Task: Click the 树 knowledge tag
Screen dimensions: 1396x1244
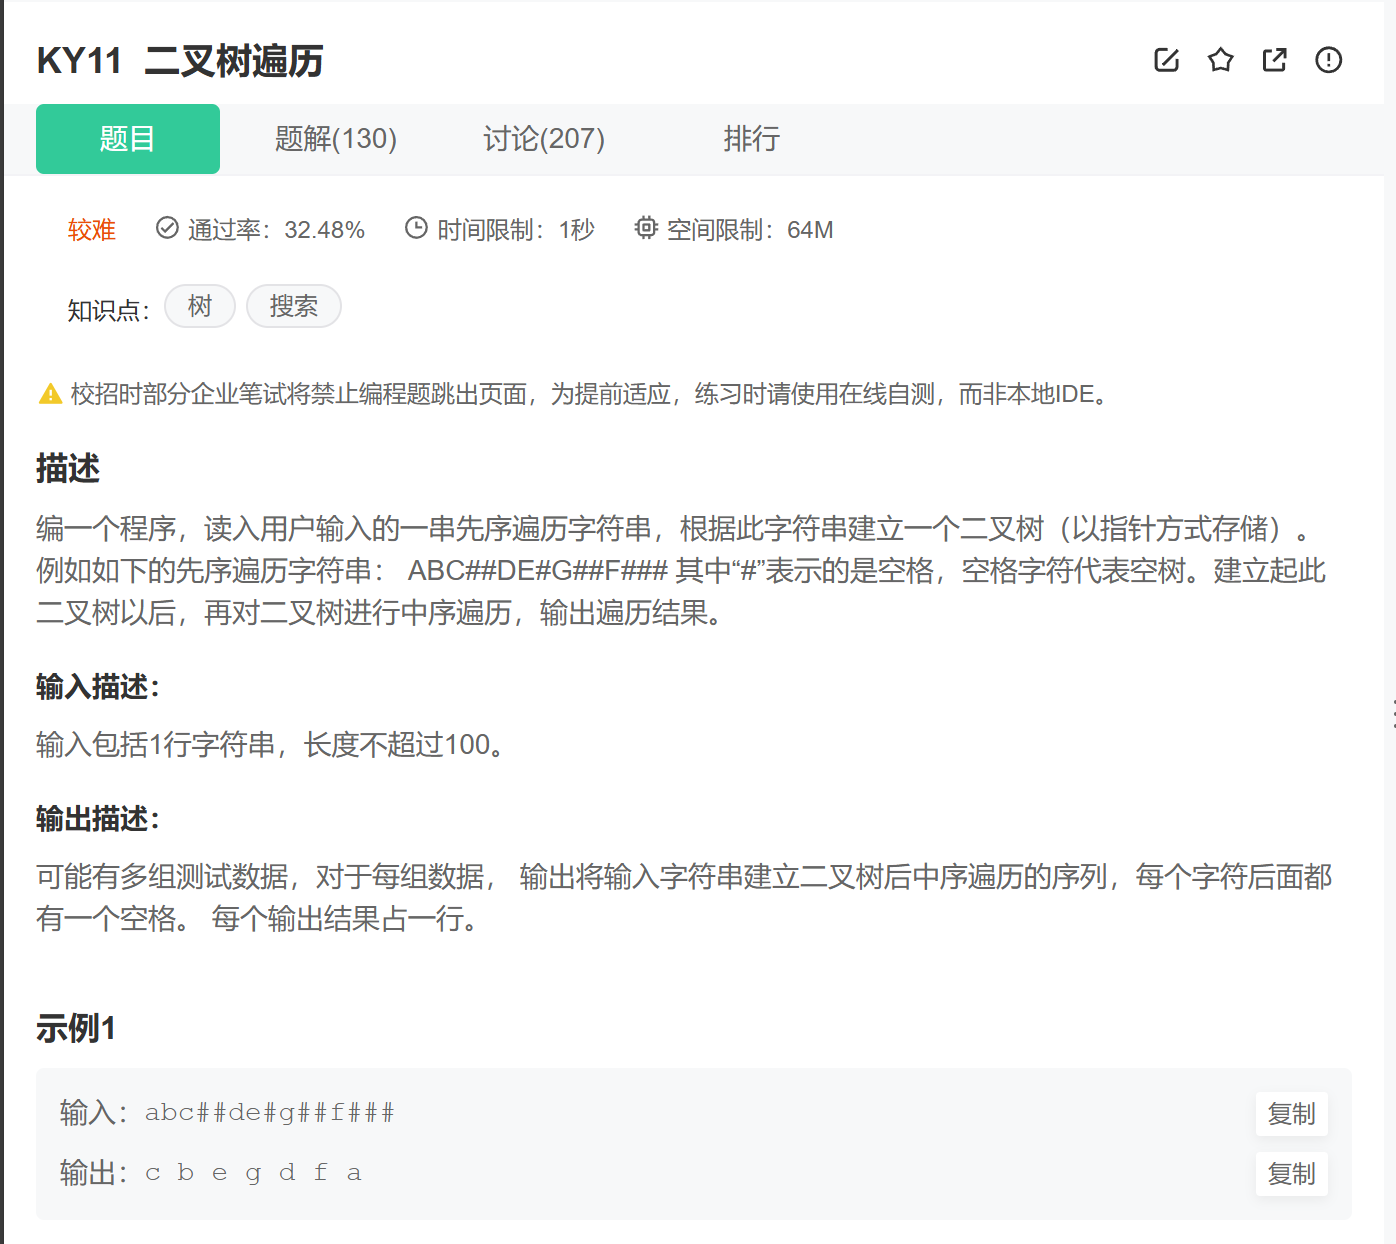Action: (x=199, y=306)
